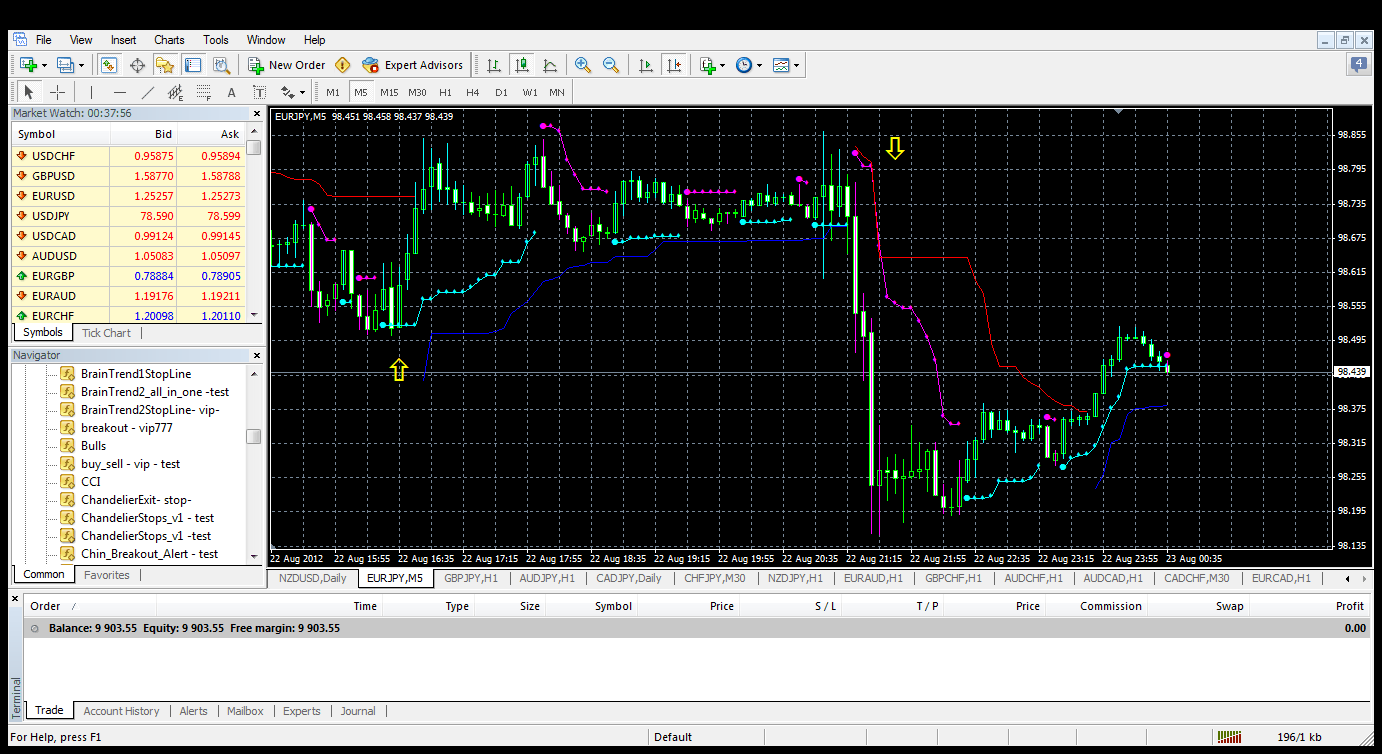
Task: Open the MetaEditor icon
Action: pos(343,65)
